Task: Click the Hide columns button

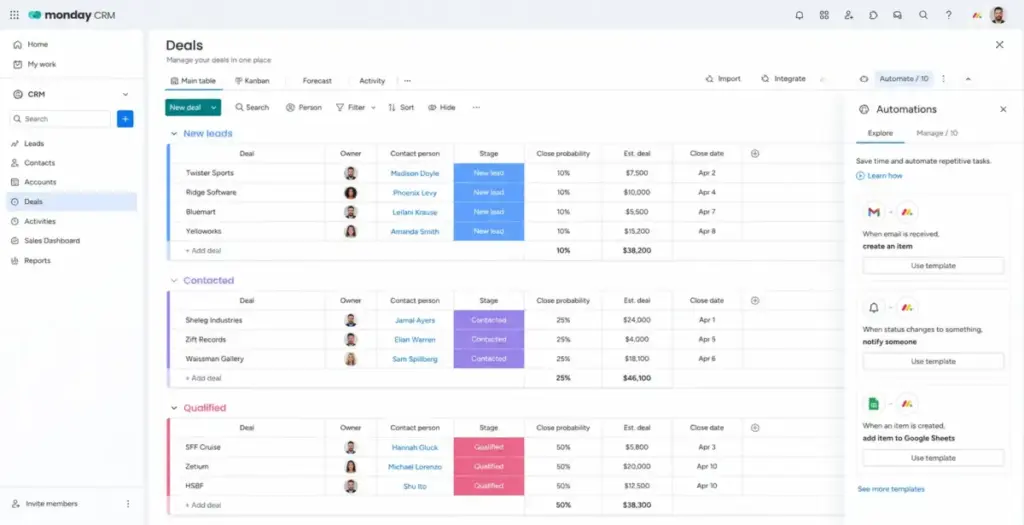Action: [442, 107]
